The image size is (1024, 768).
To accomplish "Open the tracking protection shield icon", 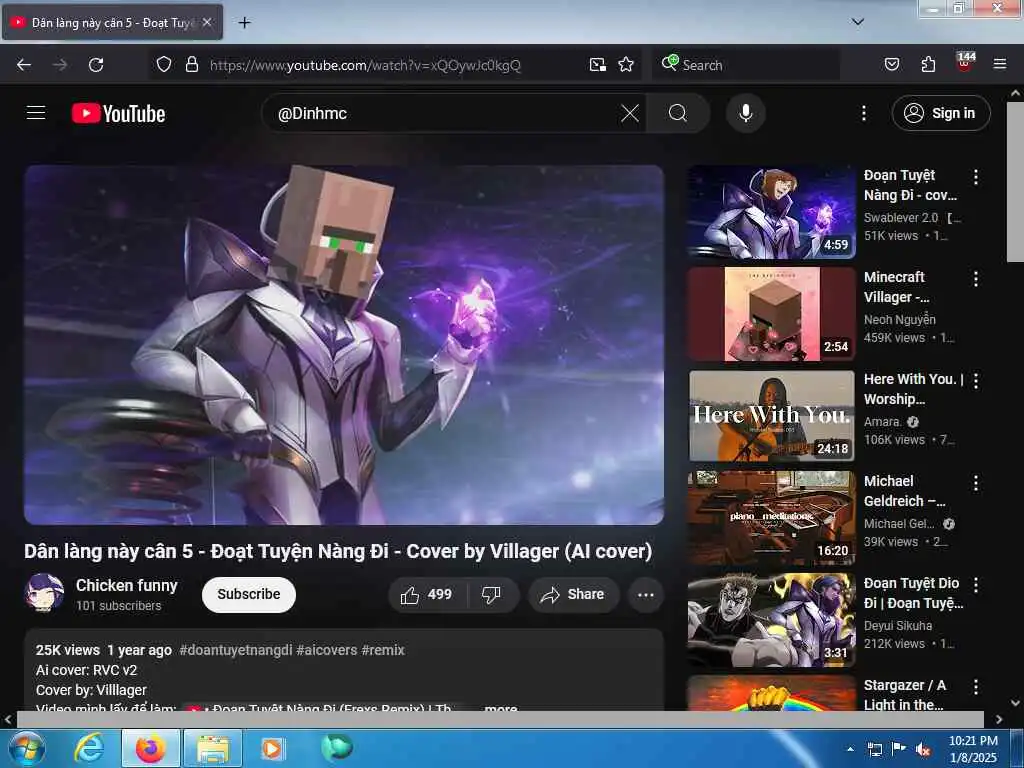I will click(164, 65).
